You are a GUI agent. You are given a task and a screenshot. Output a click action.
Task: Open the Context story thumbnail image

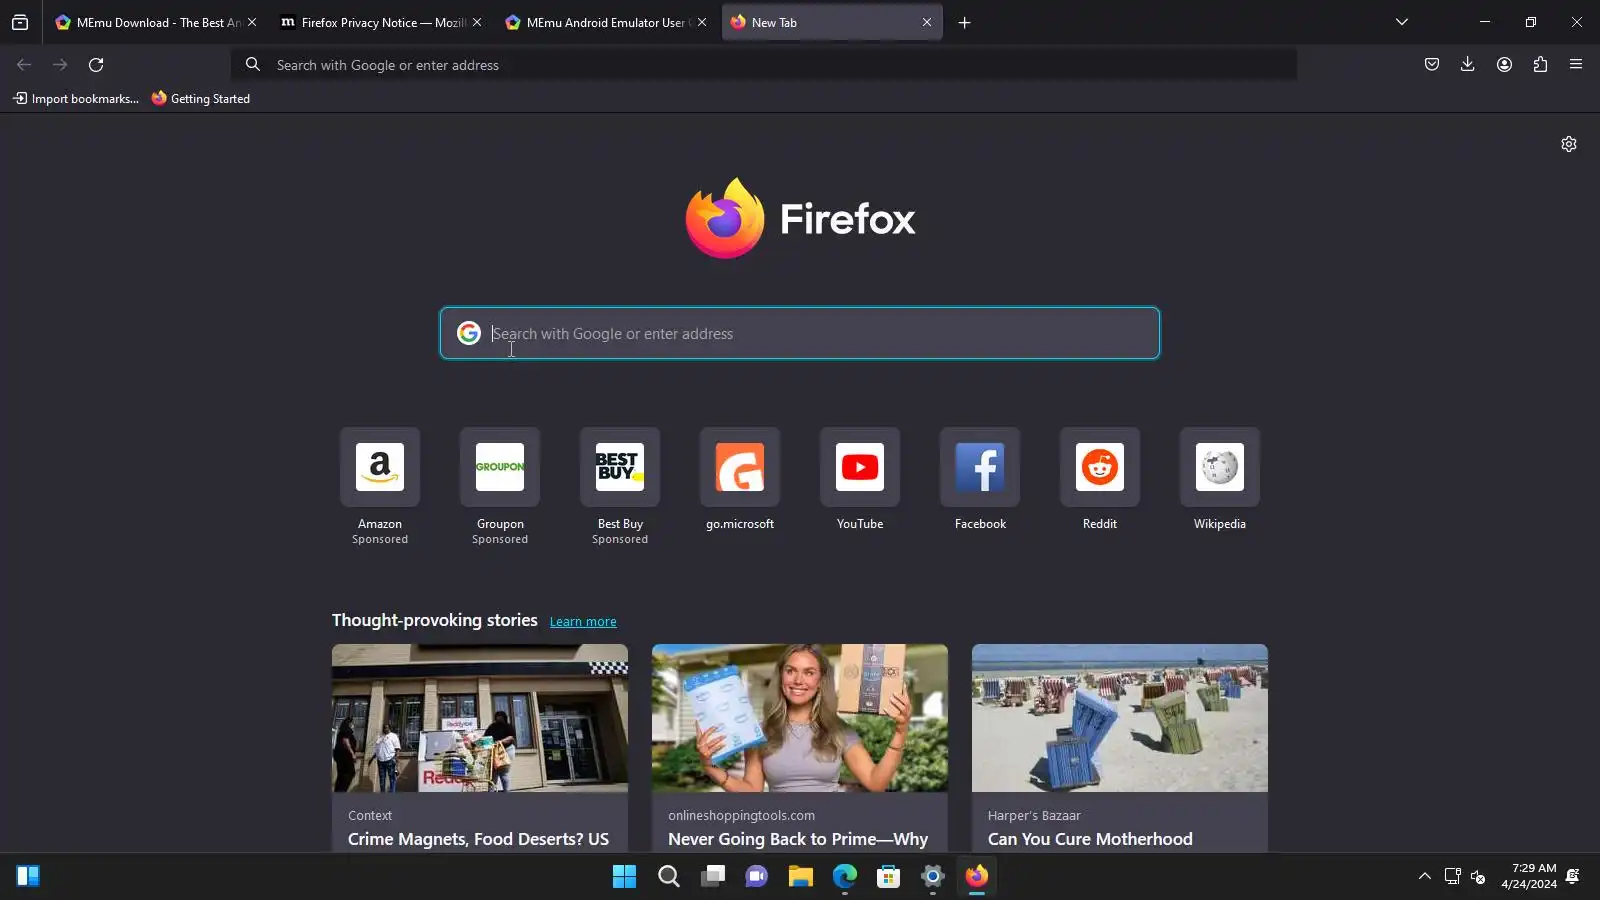[x=480, y=718]
